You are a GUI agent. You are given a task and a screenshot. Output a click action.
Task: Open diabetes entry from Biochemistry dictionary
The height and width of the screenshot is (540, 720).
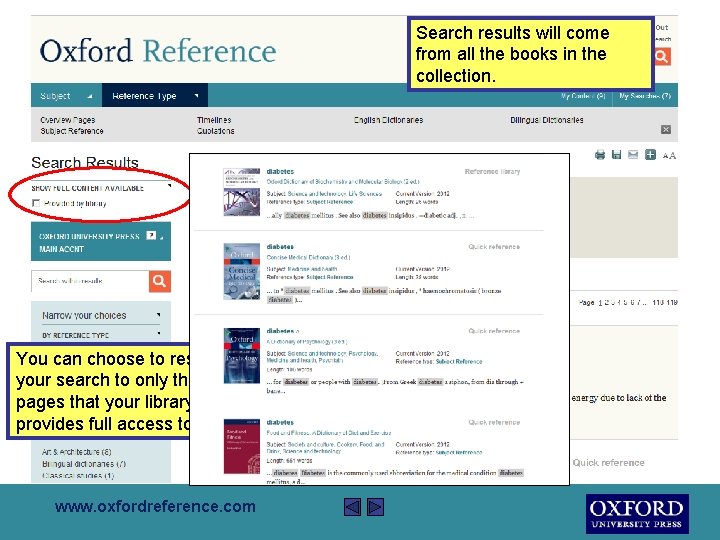click(280, 171)
